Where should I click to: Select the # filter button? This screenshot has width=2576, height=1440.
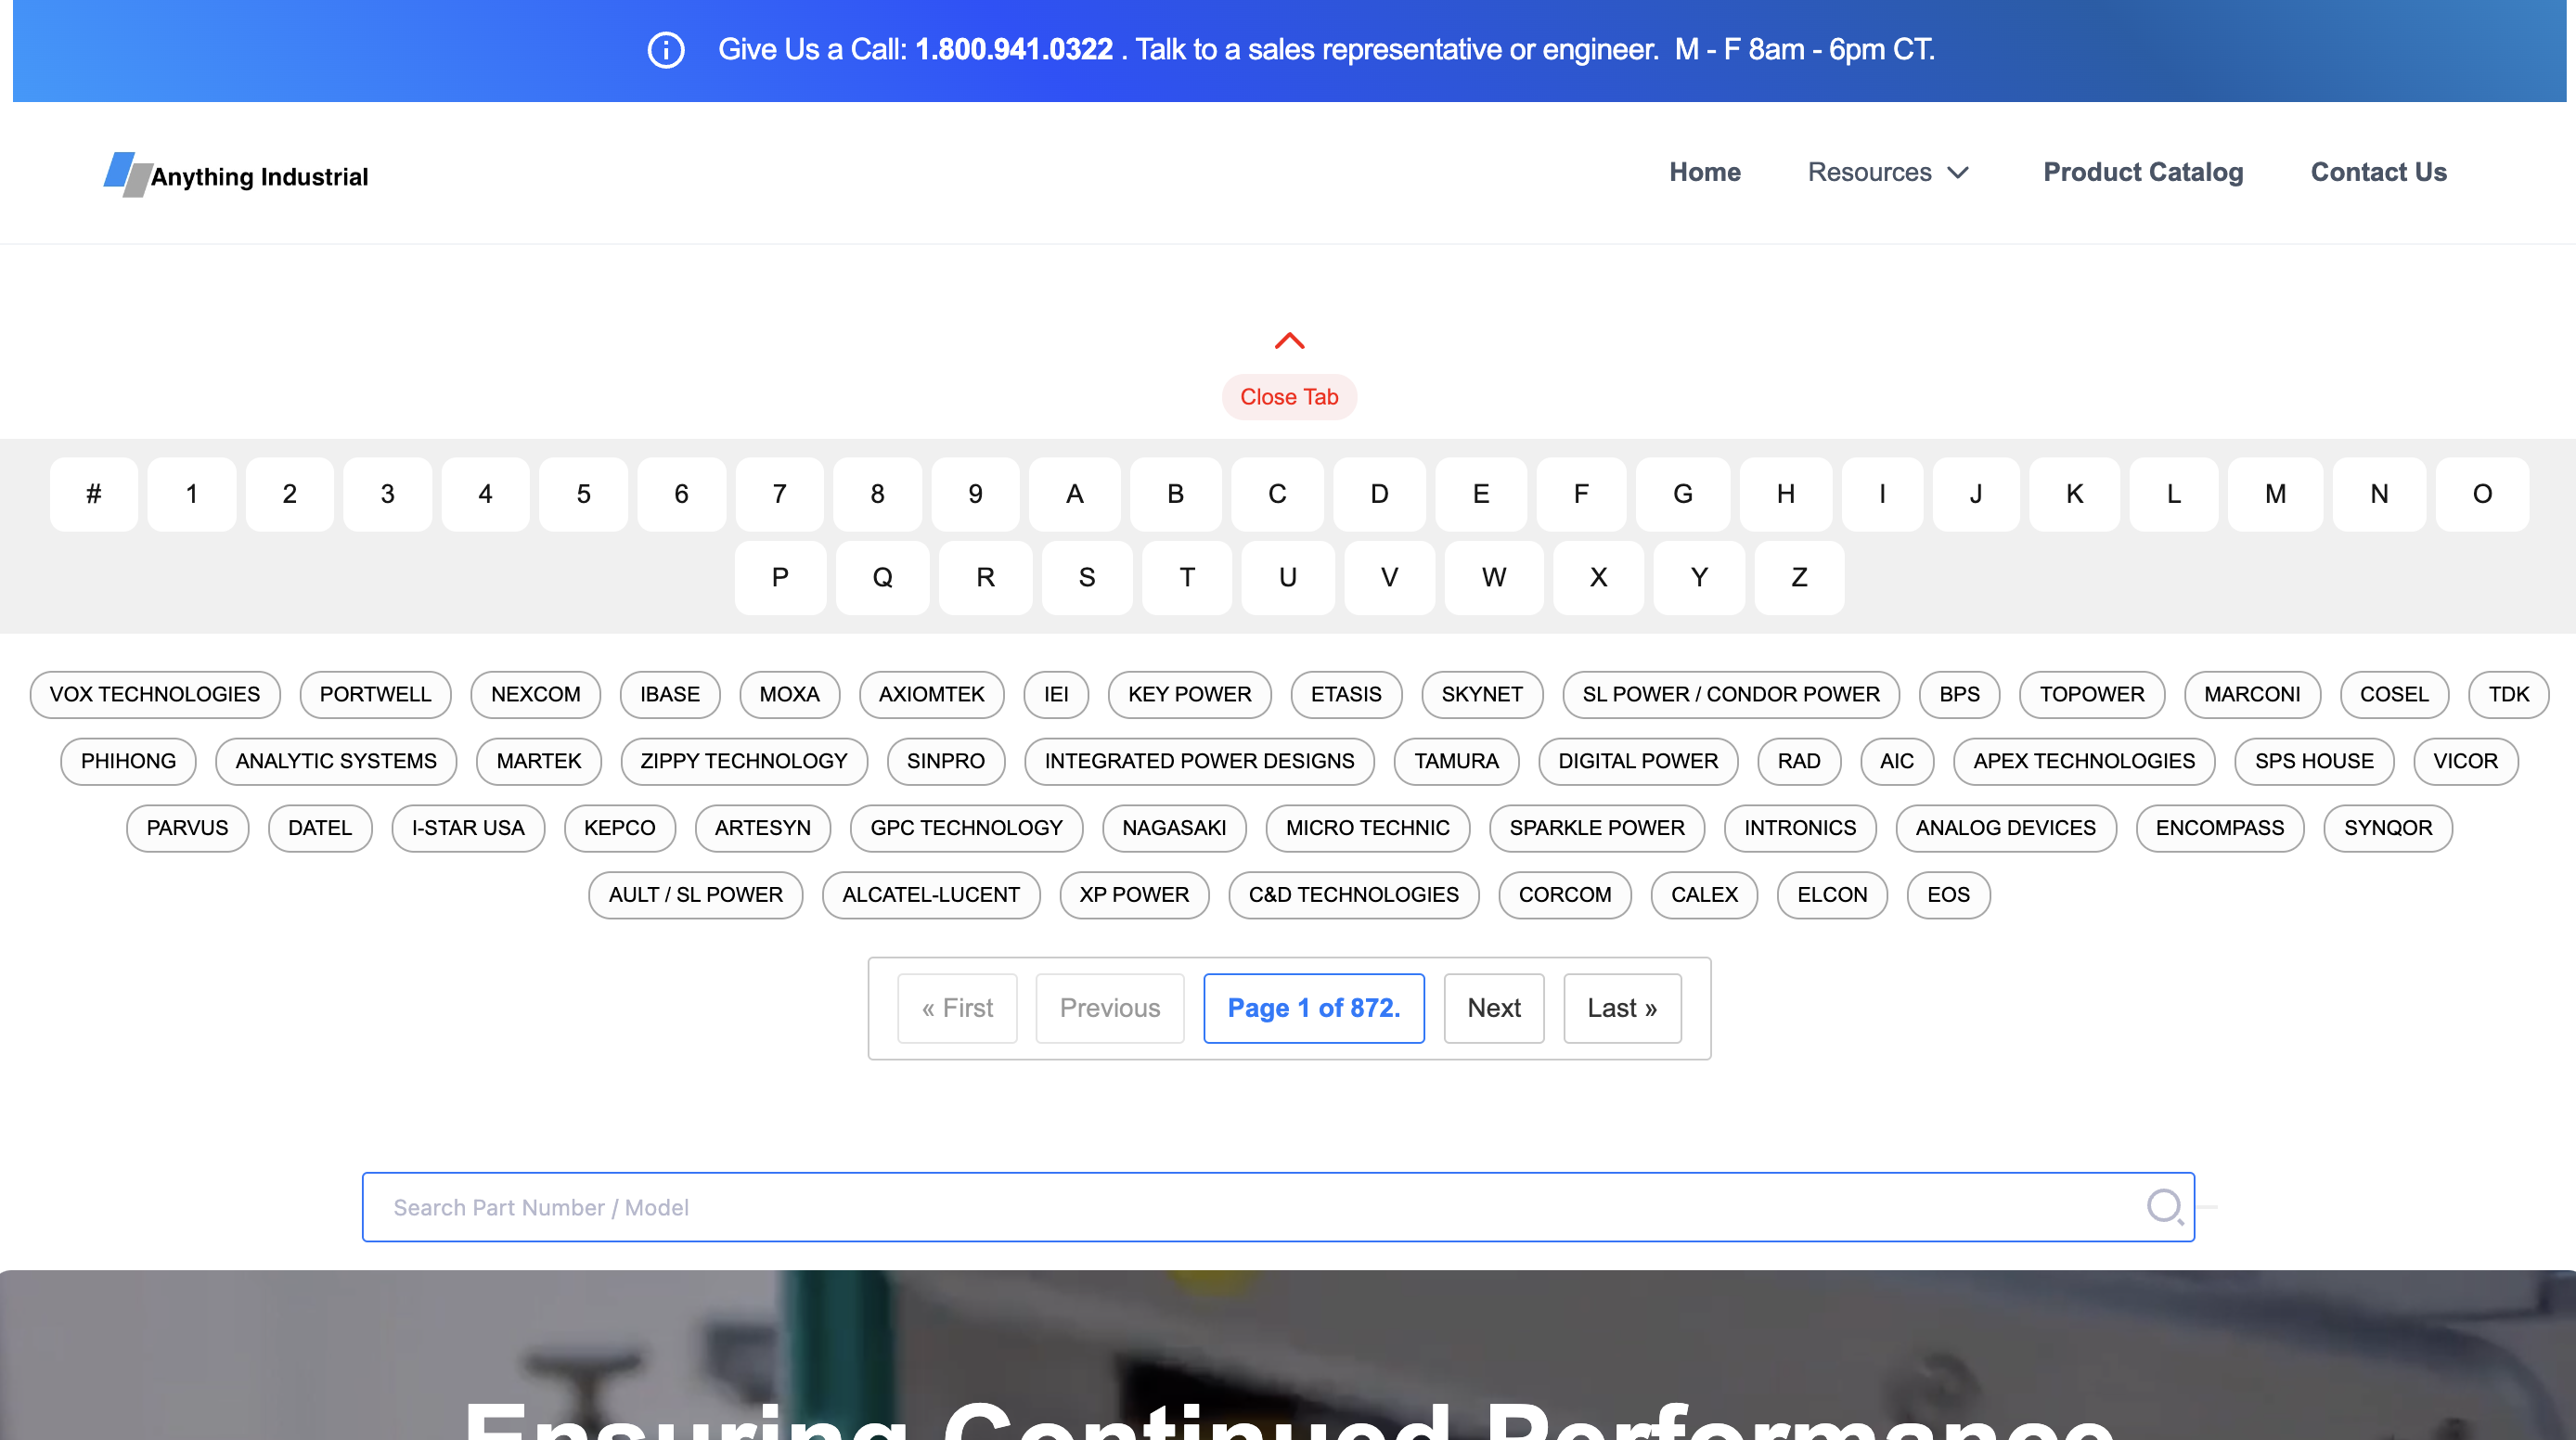click(94, 494)
